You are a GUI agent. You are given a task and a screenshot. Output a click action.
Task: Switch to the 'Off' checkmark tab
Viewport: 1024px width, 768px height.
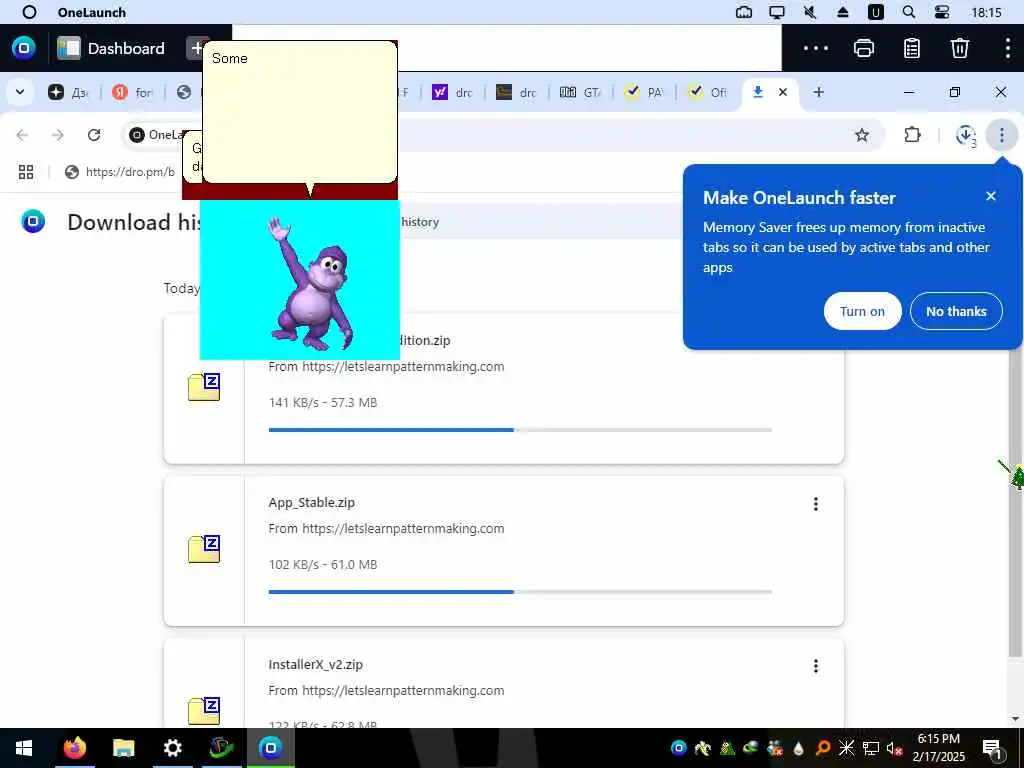click(708, 93)
